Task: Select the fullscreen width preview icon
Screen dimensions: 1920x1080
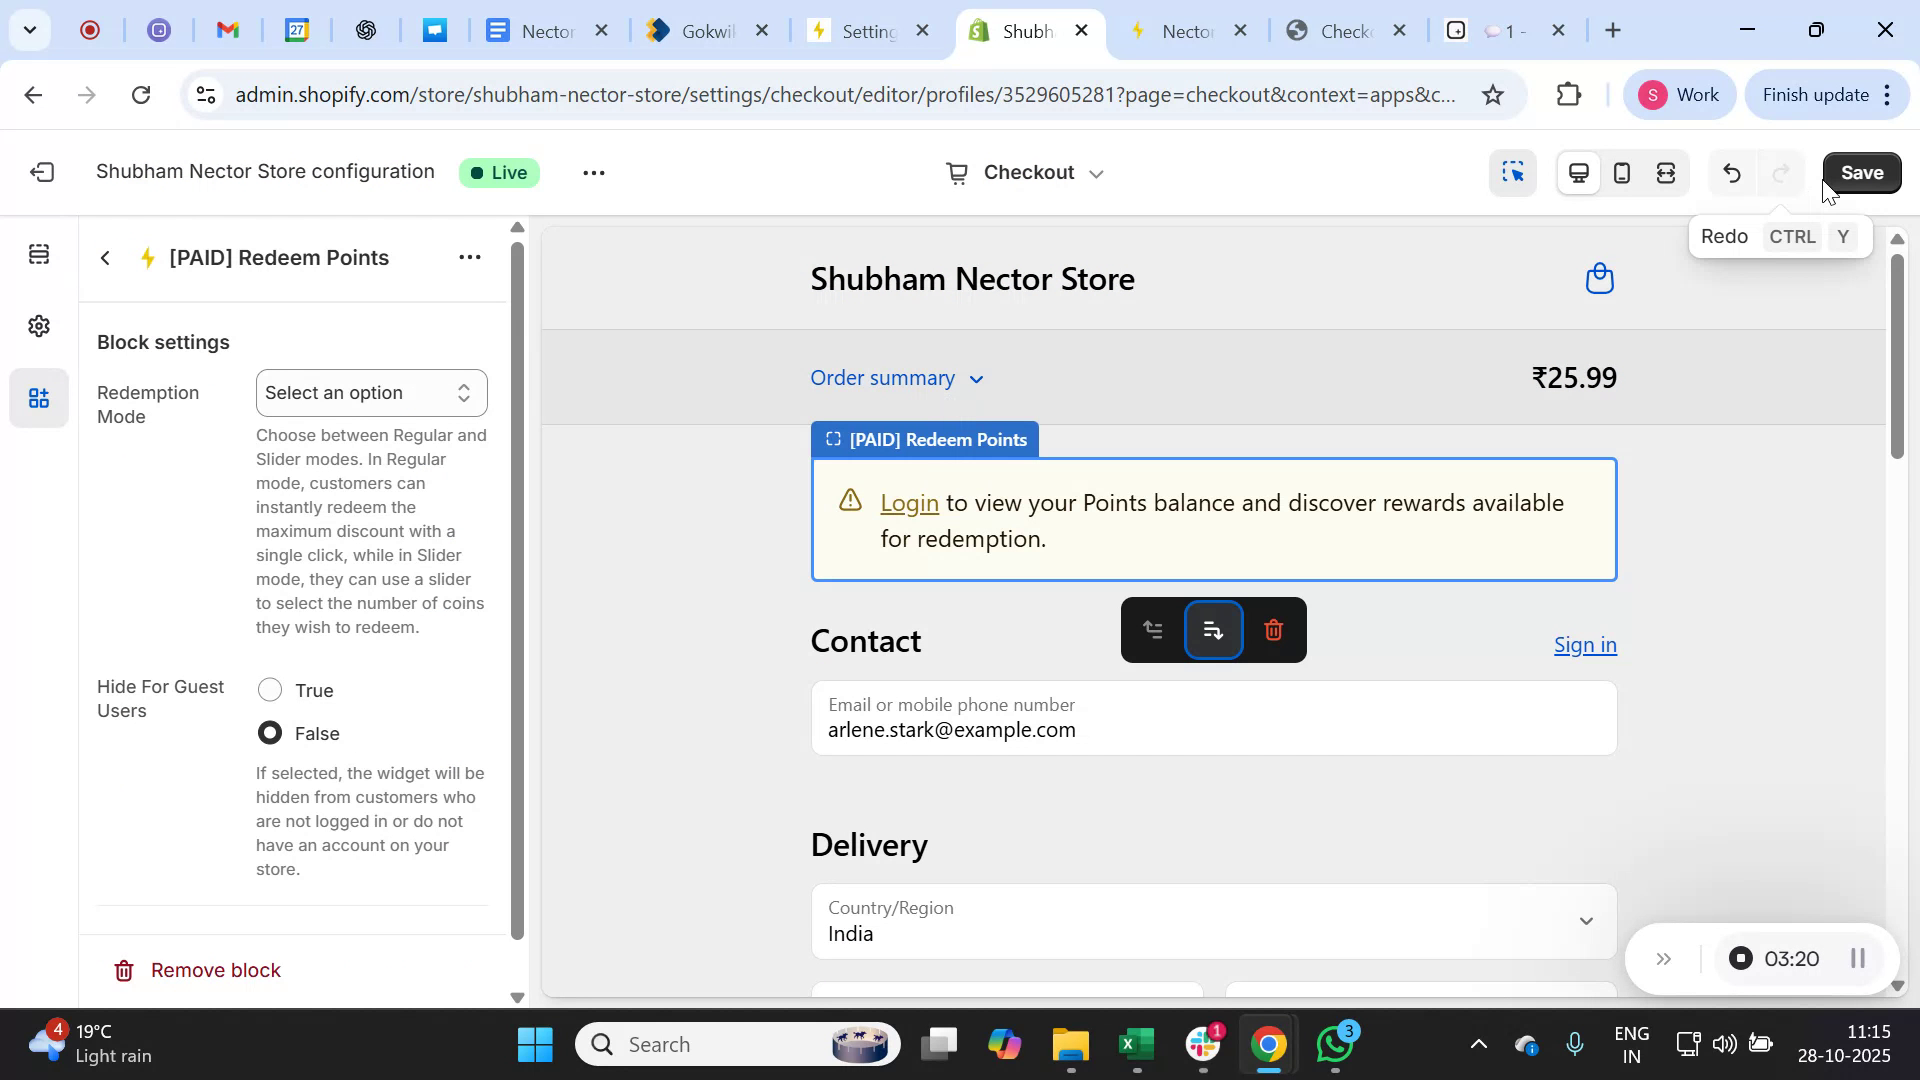Action: pyautogui.click(x=1666, y=173)
